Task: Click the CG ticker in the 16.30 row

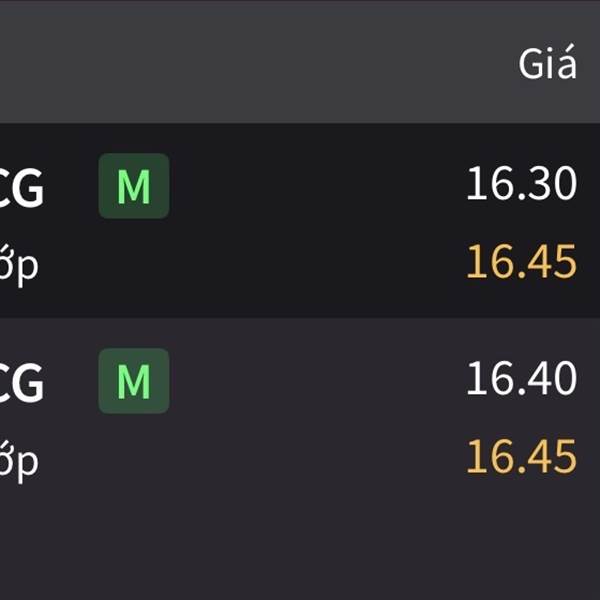Action: click(22, 188)
